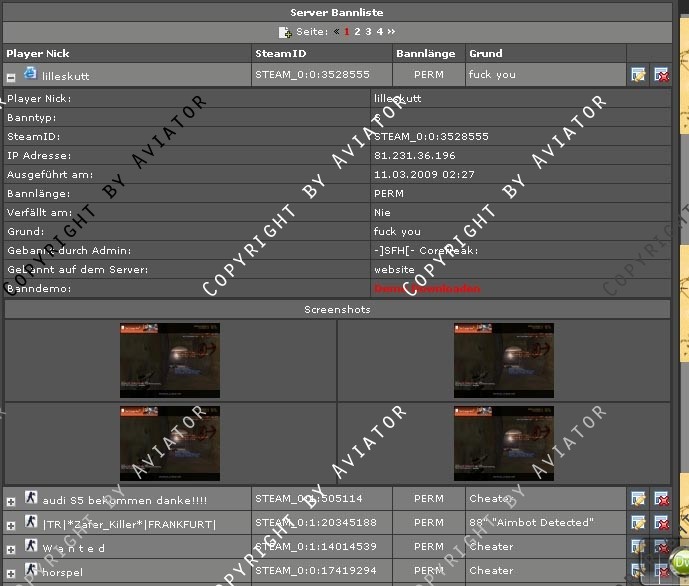Click the page icon beside Seite
The height and width of the screenshot is (586, 689).
[285, 32]
